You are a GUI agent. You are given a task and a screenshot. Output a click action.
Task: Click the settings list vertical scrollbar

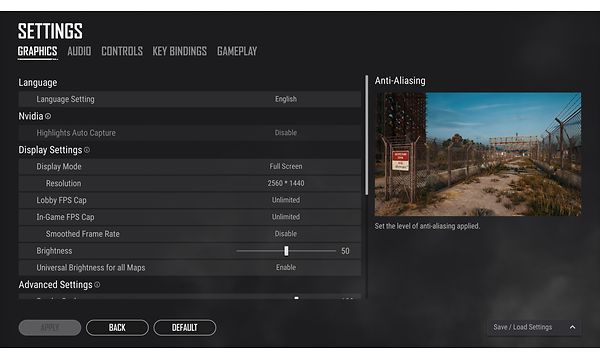click(x=366, y=135)
